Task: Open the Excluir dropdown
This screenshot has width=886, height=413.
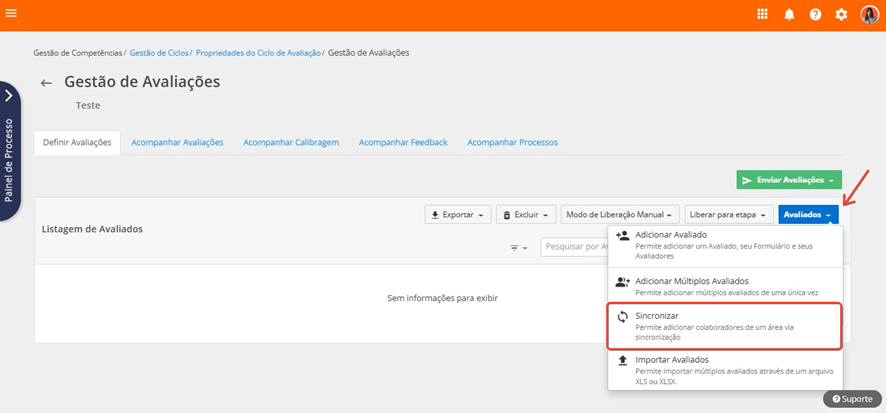Action: click(x=525, y=214)
